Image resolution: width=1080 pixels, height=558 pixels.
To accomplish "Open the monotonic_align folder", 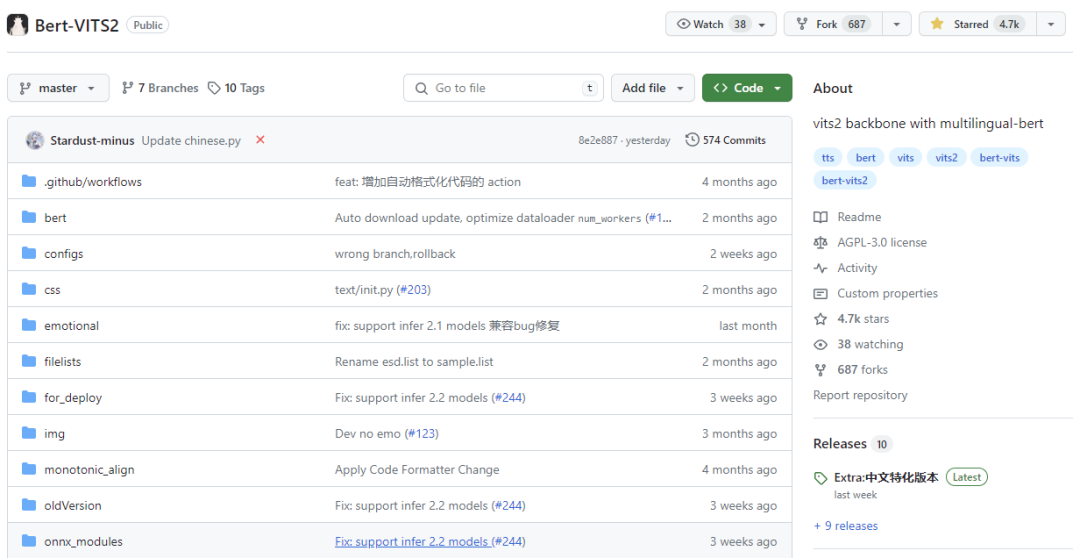I will pos(90,470).
